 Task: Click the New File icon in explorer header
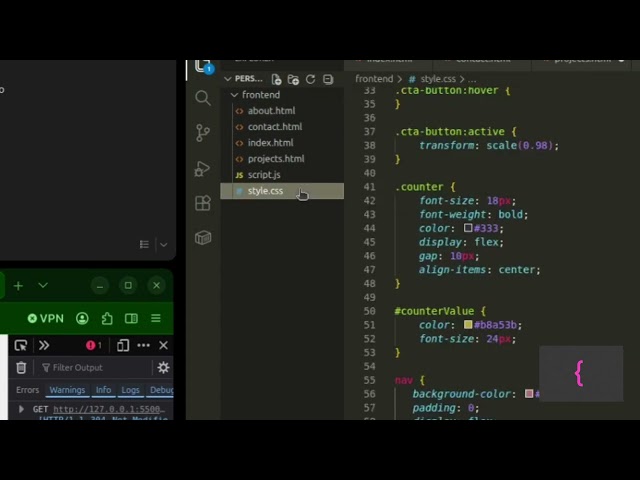click(x=276, y=79)
